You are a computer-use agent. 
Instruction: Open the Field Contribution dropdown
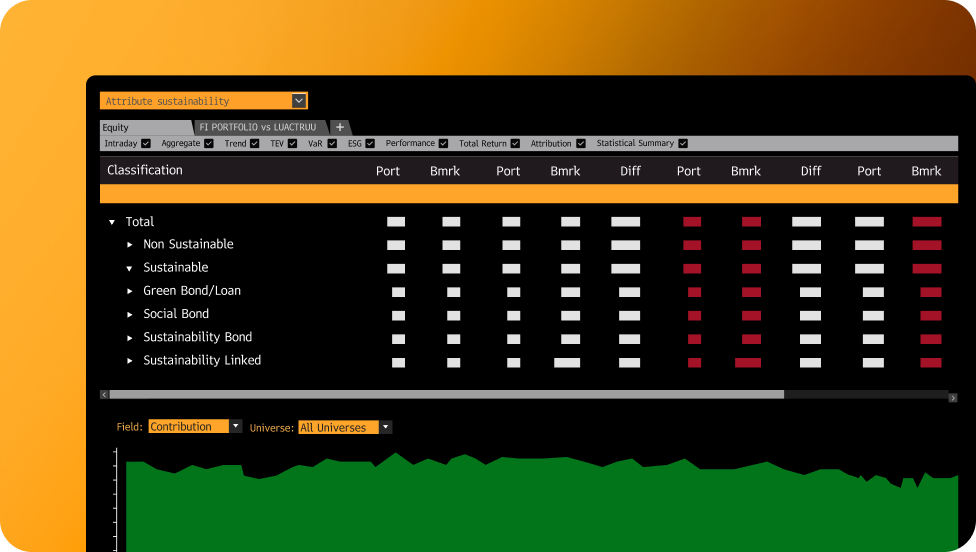(x=236, y=427)
